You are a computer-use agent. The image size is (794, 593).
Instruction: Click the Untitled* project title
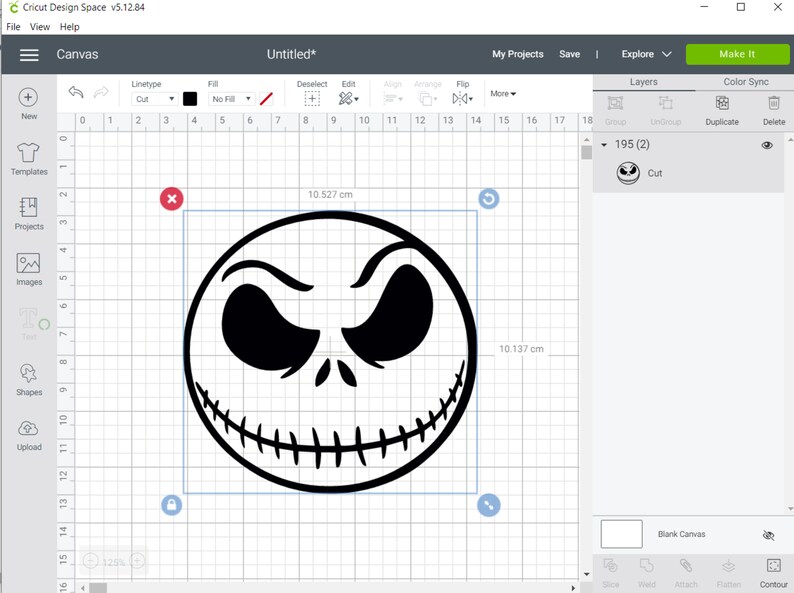click(x=291, y=54)
